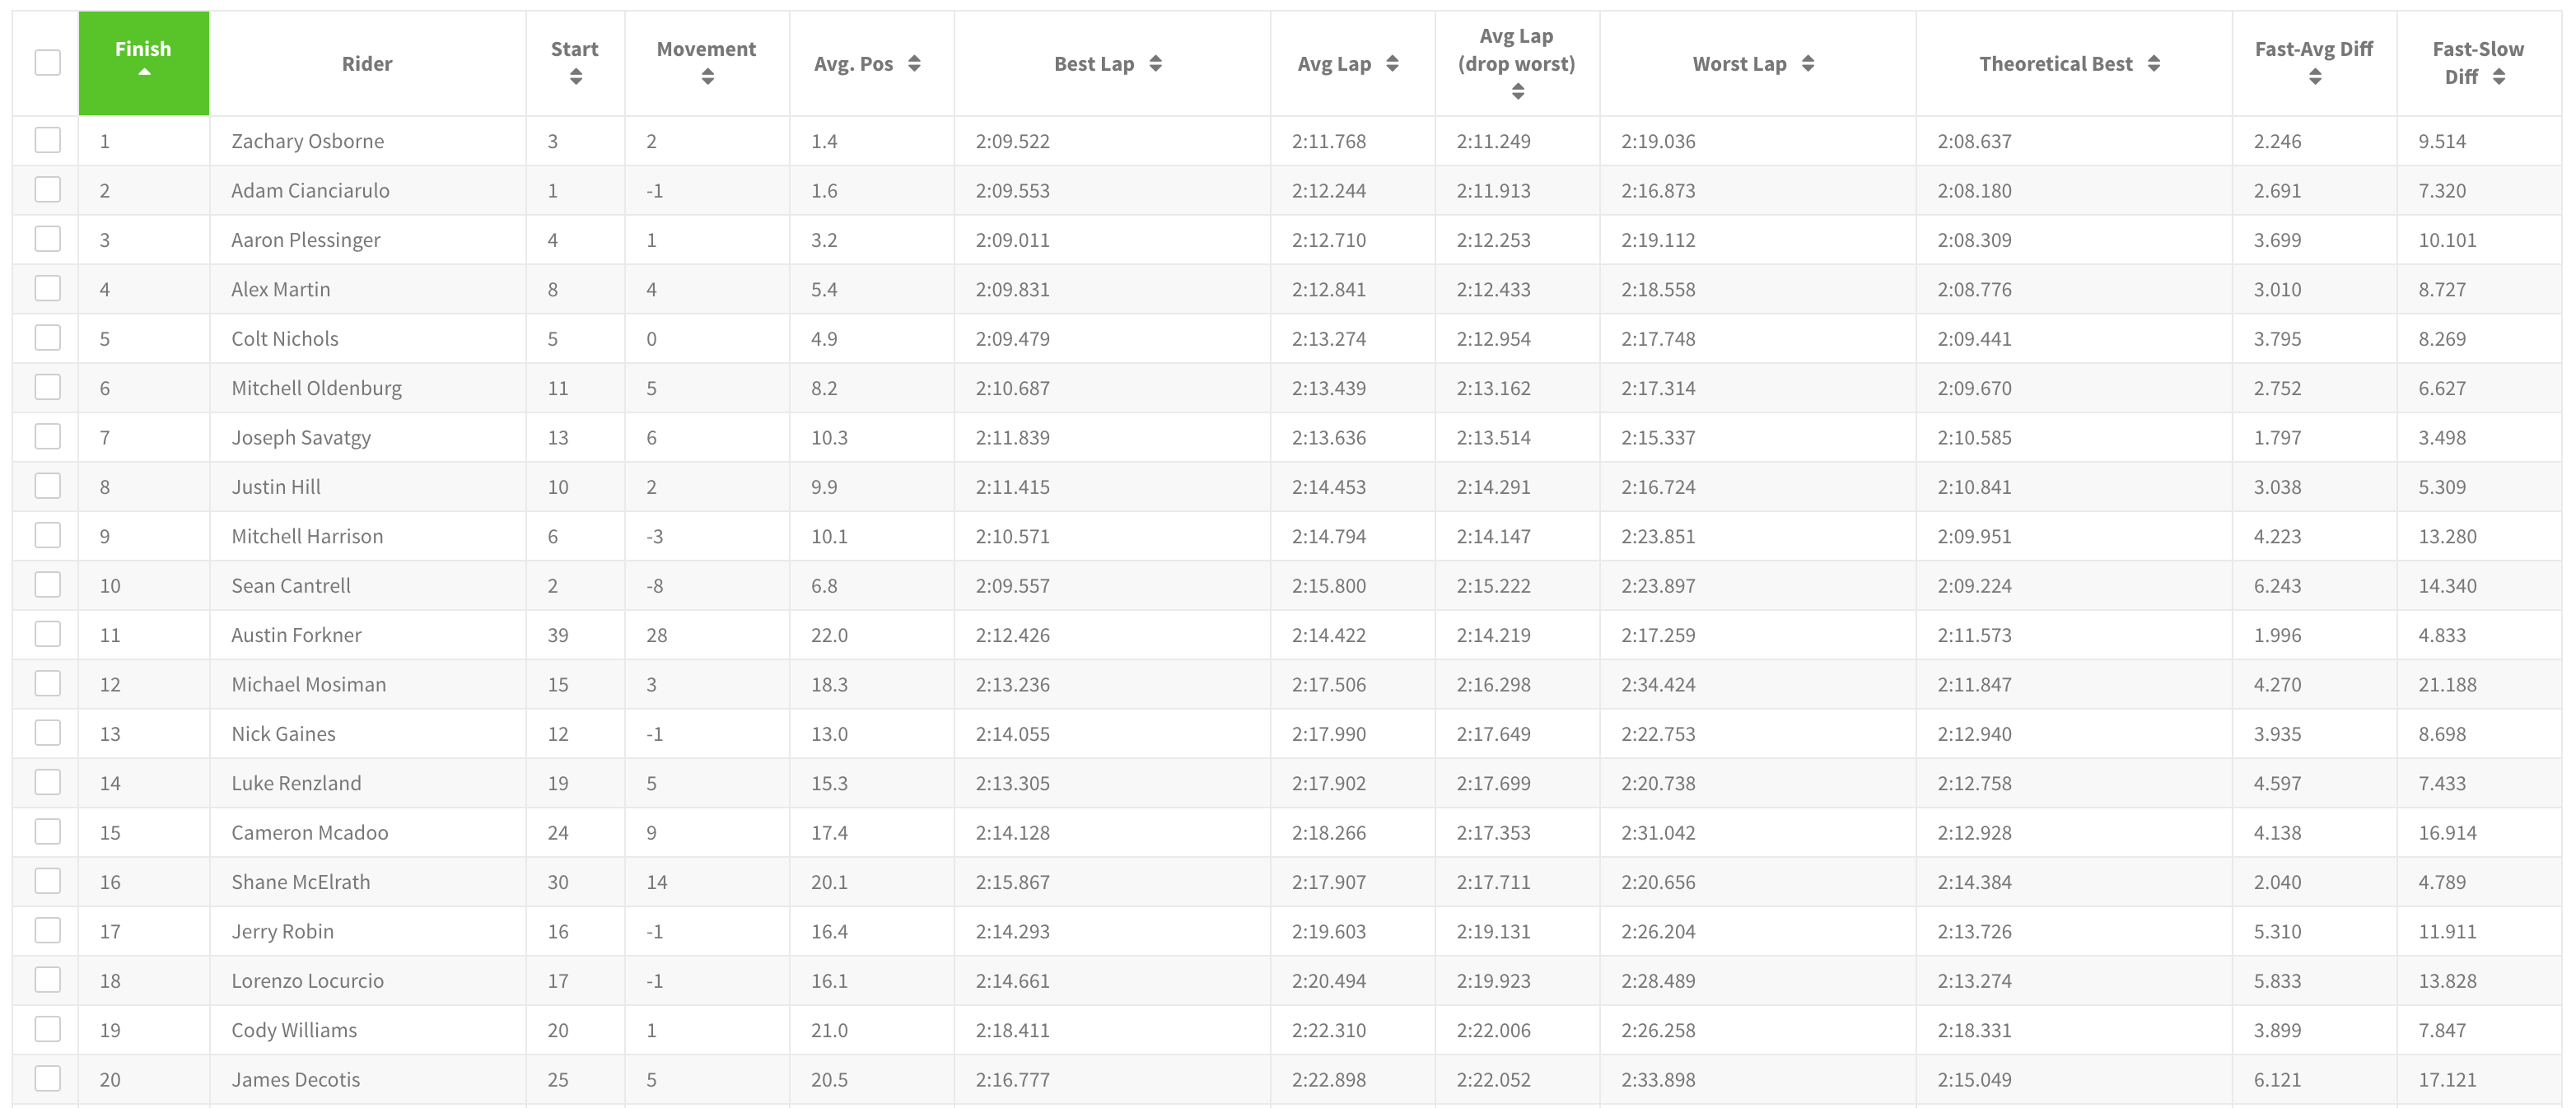Screen dimensions: 2576x1108
Task: Select the checkbox next to Sean Cantrell
Action: pos(47,585)
